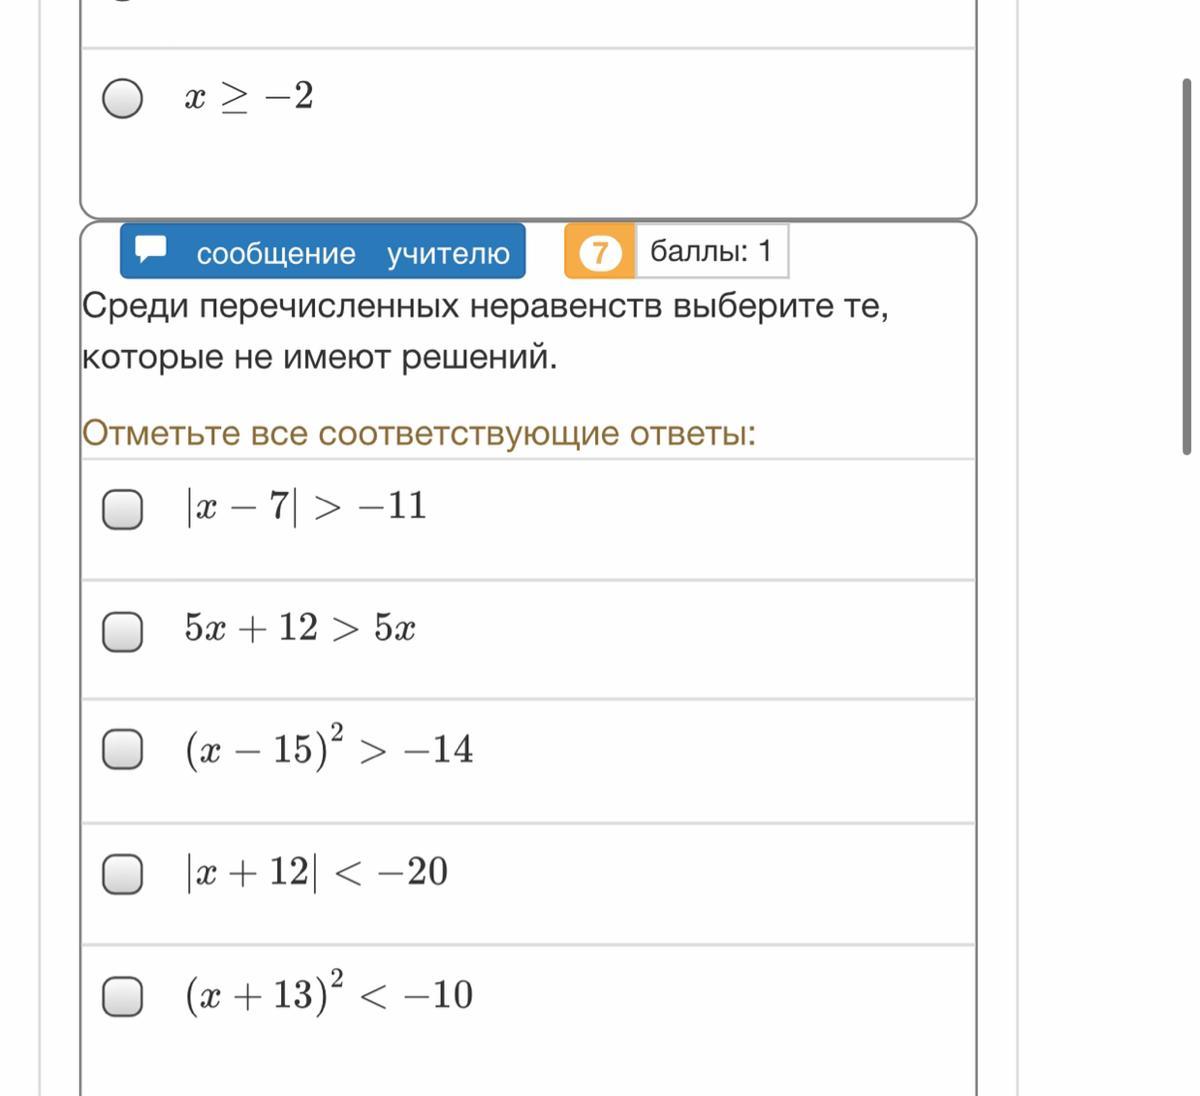Enable the |x + 12| < −20 checkbox
Image resolution: width=1200 pixels, height=1096 pixels.
[x=123, y=874]
